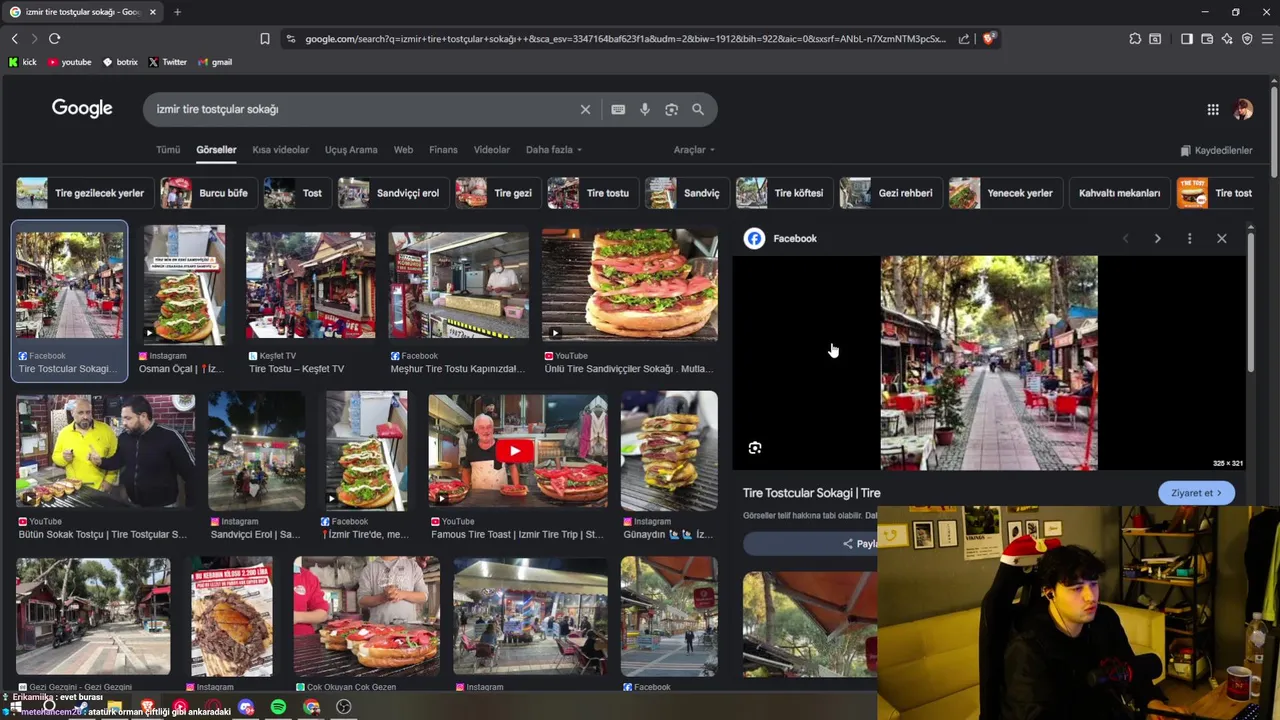Open Ünlü Tire Sandviççiler Sokağı result

click(630, 285)
